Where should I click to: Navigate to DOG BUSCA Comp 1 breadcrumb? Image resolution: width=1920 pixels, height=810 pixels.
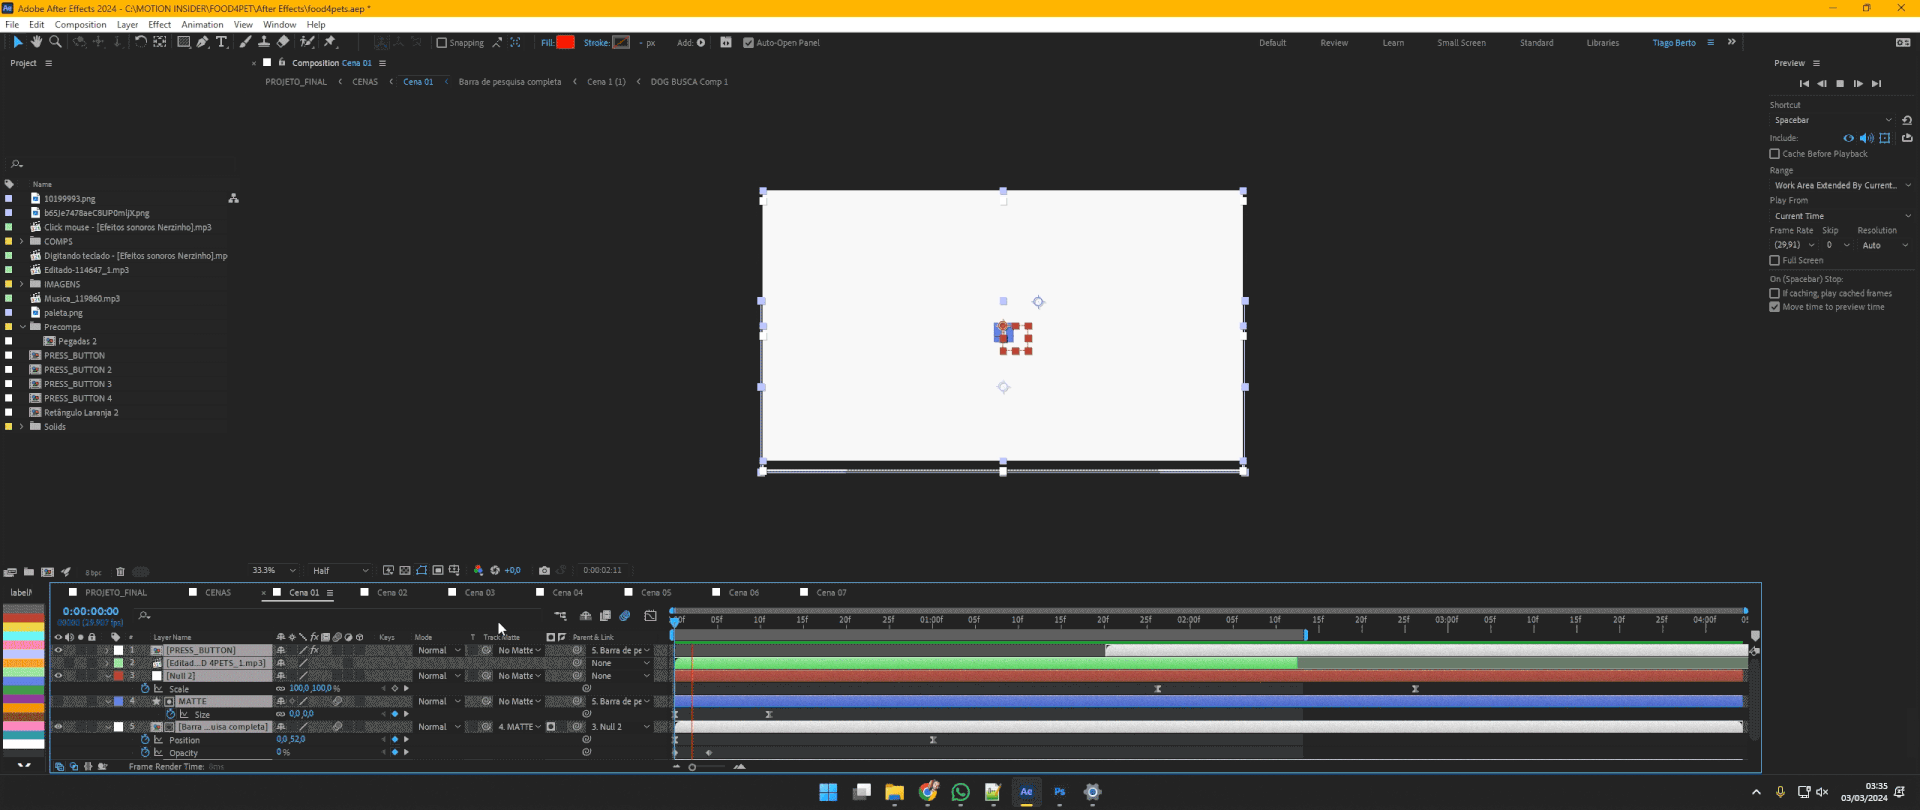click(689, 82)
